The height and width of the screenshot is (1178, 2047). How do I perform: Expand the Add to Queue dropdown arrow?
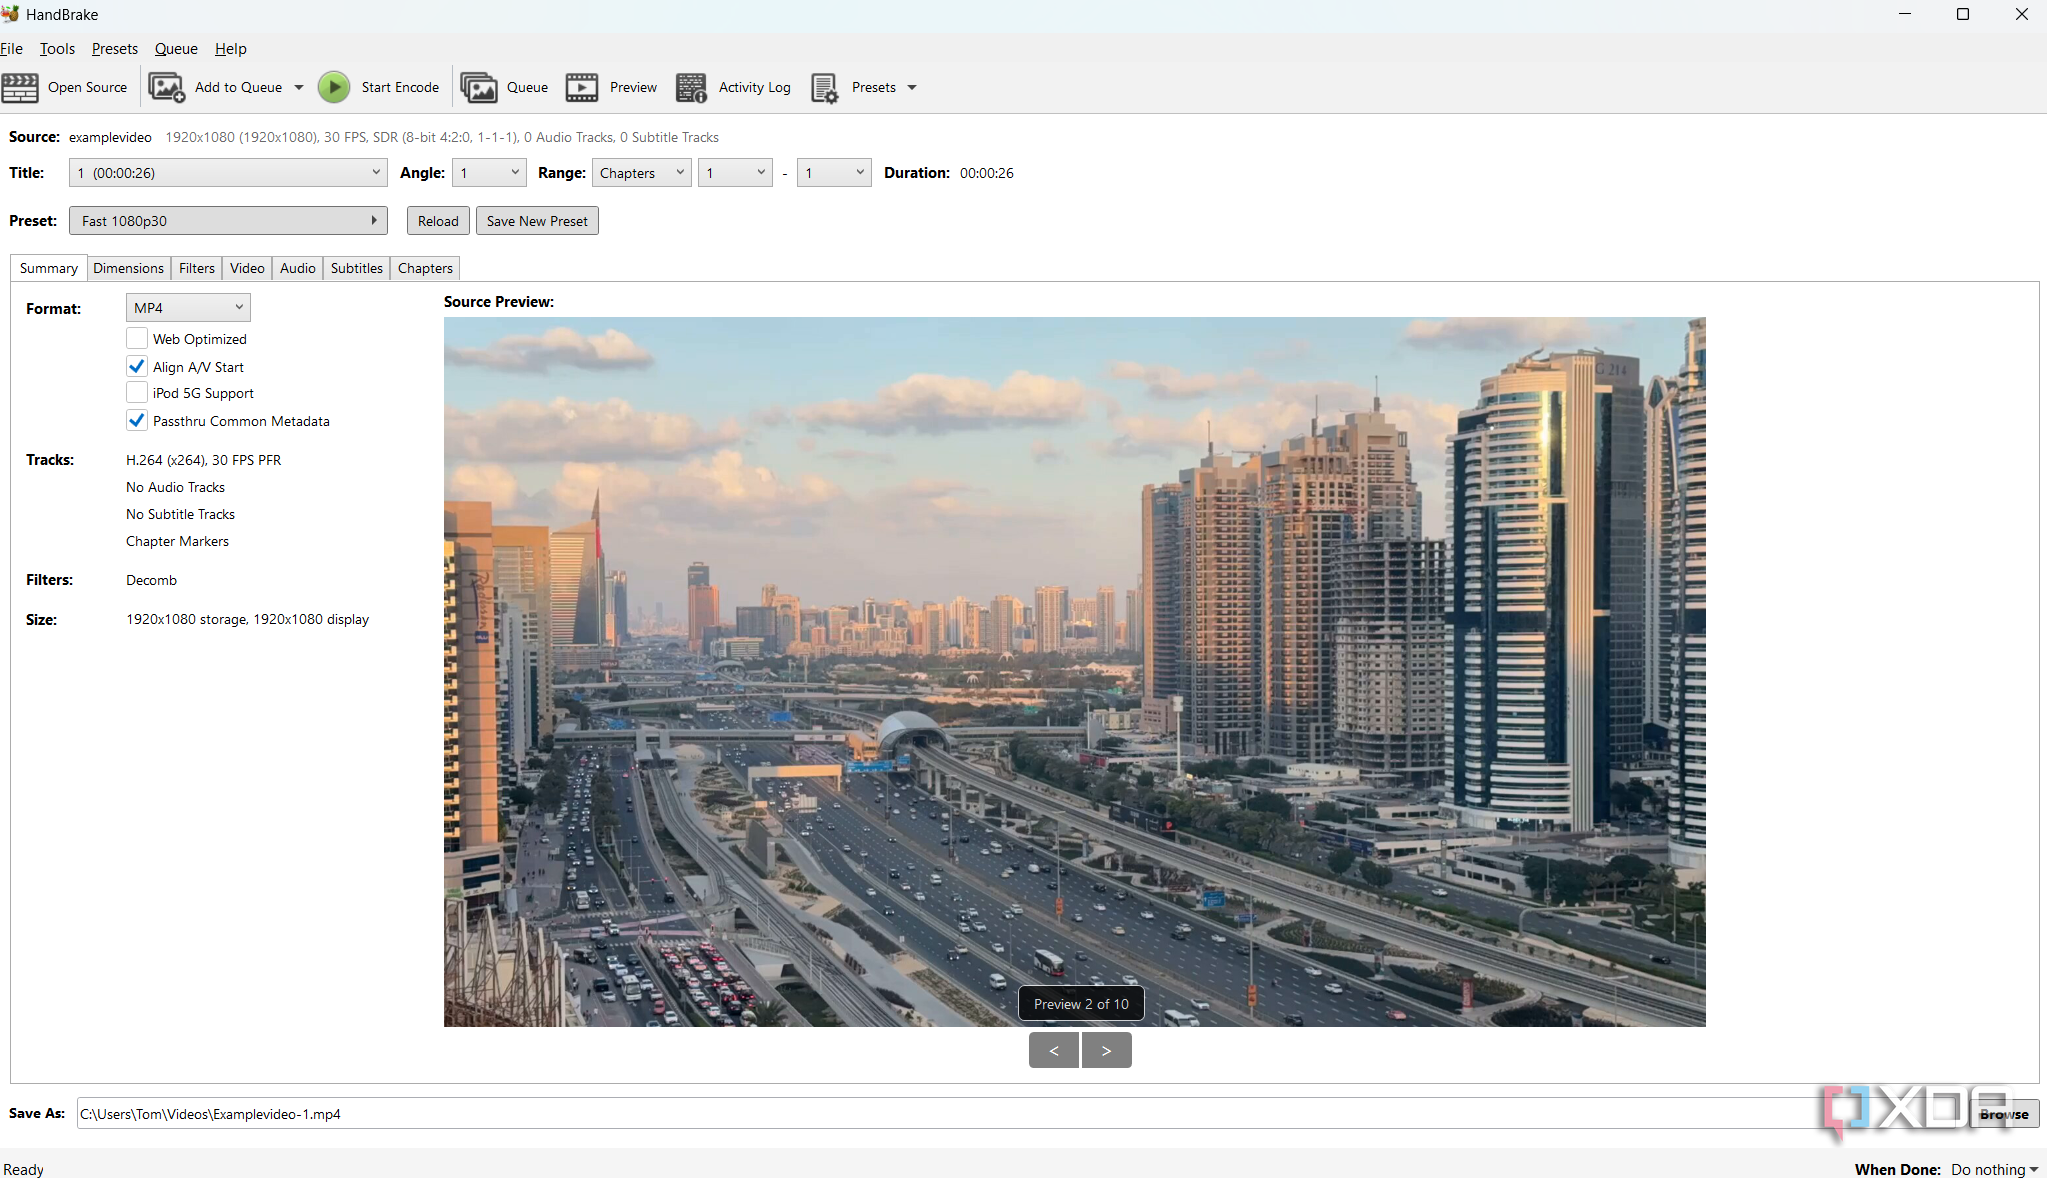(x=299, y=88)
